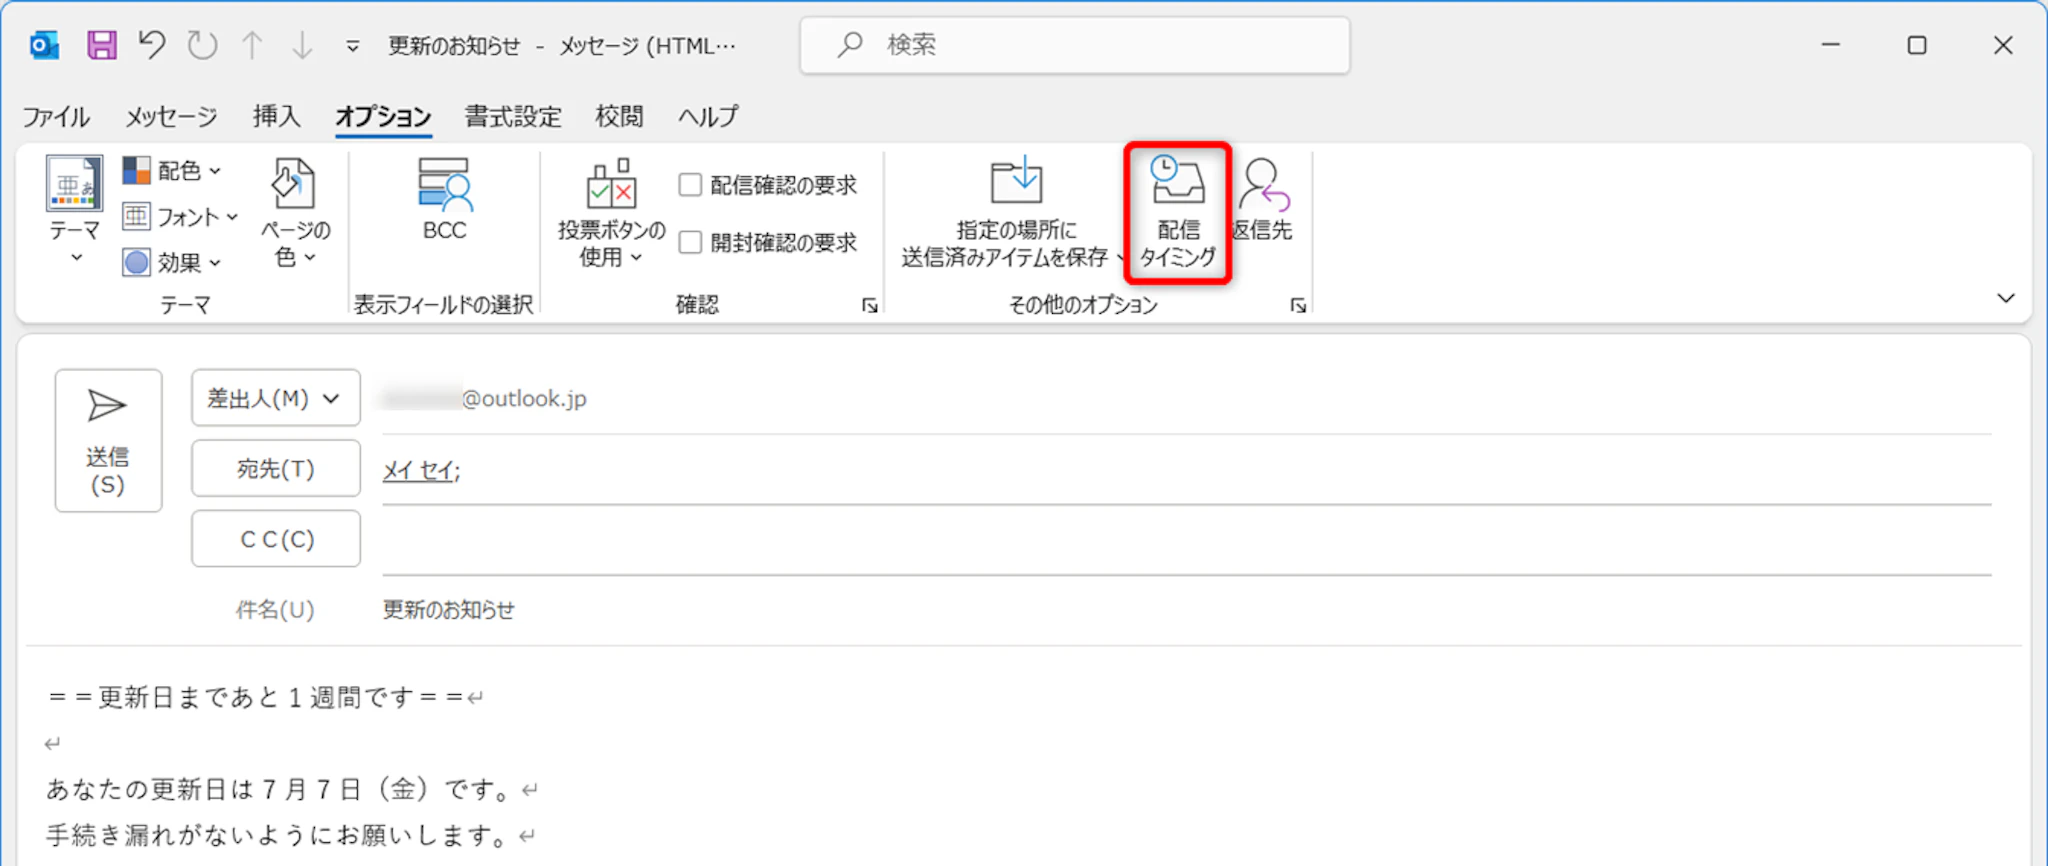Click the Undo arrow icon

point(152,45)
